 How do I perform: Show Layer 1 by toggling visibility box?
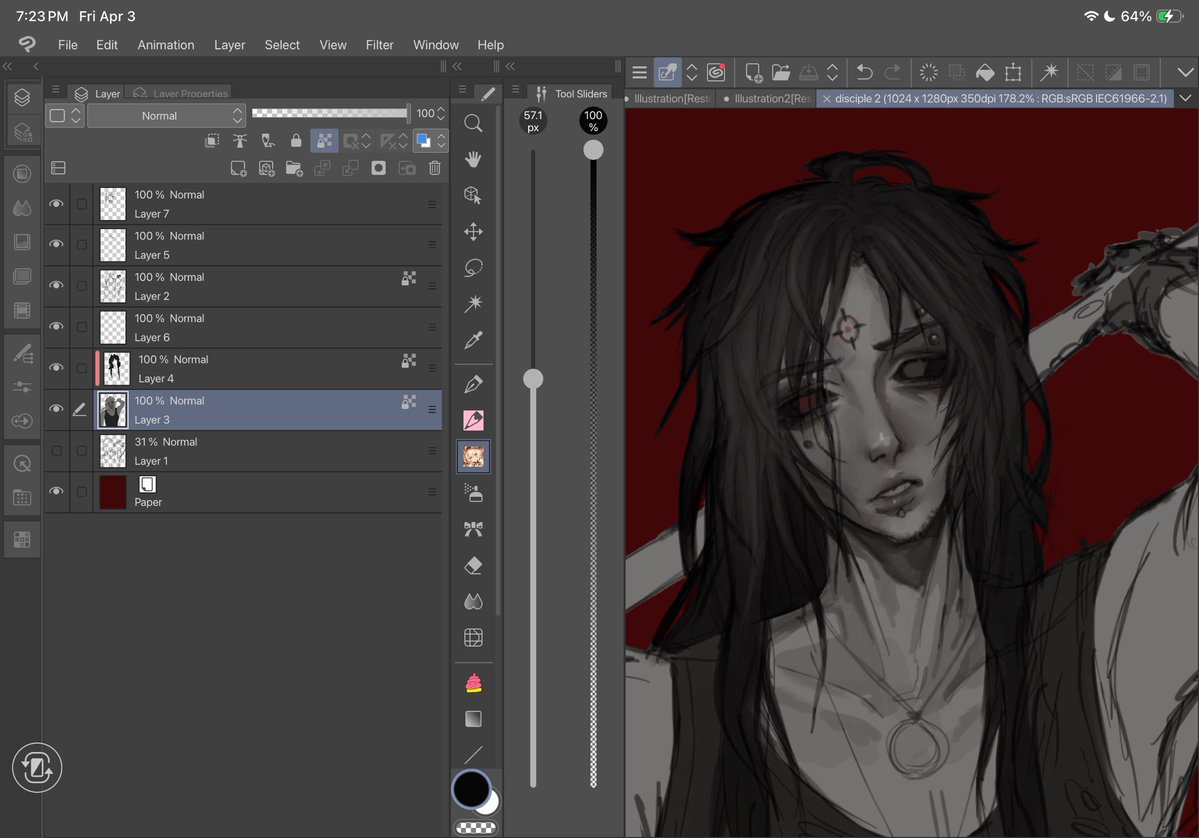click(56, 451)
